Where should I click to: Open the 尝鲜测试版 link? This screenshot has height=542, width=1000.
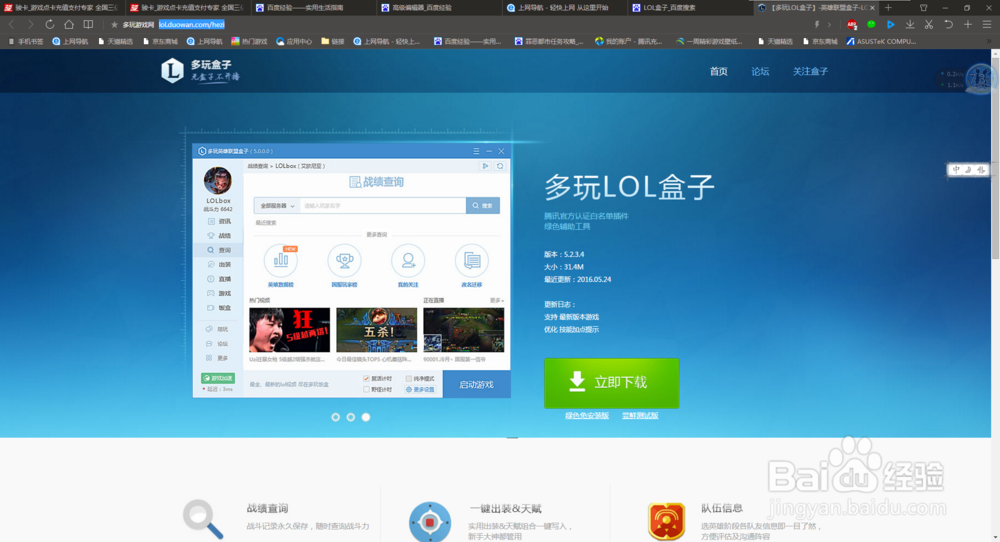tap(640, 416)
